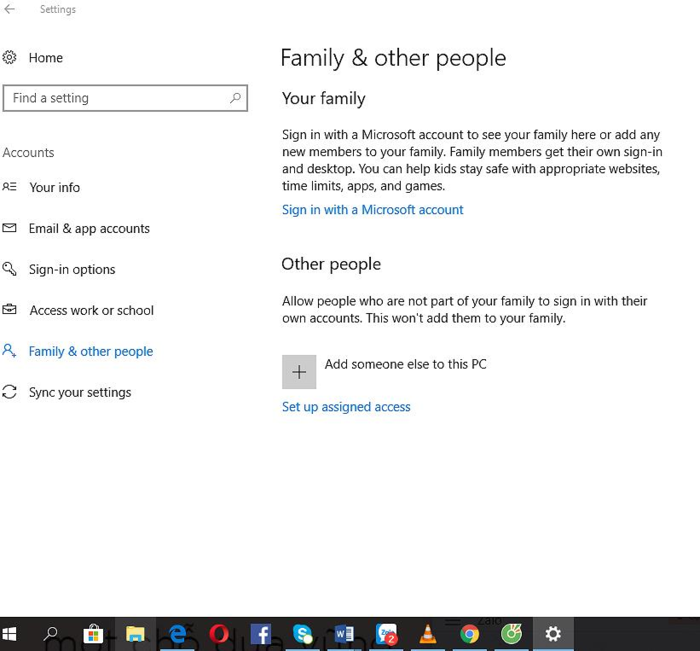The width and height of the screenshot is (700, 651).
Task: Open the Windows Start menu
Action: pos(10,634)
